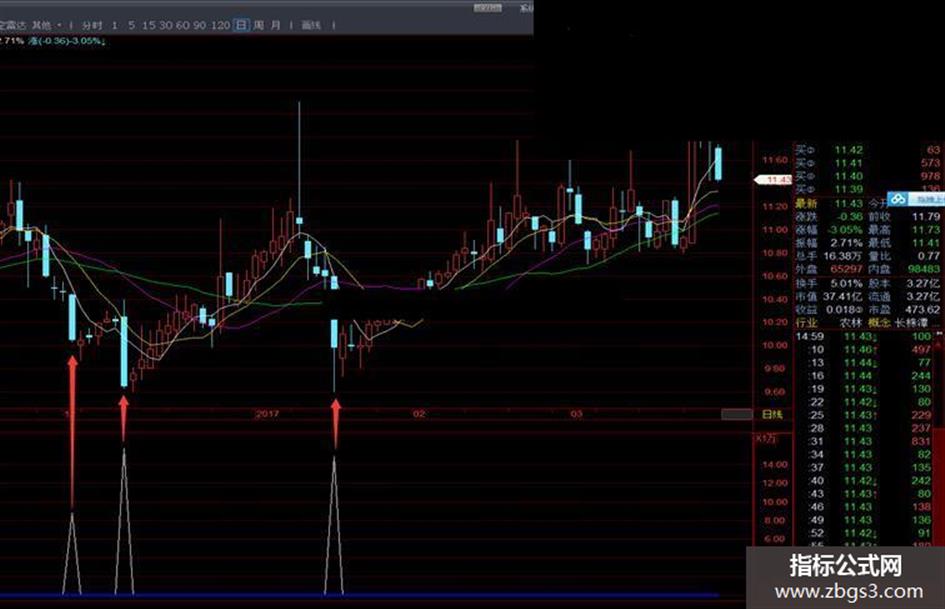Click the 市值 value 37.41亿

click(x=843, y=296)
